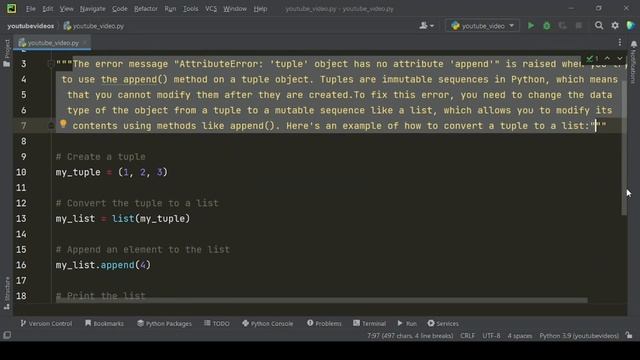Click the youtube_video.py breadcrumb
Image resolution: width=640 pixels, height=360 pixels.
[x=94, y=26]
